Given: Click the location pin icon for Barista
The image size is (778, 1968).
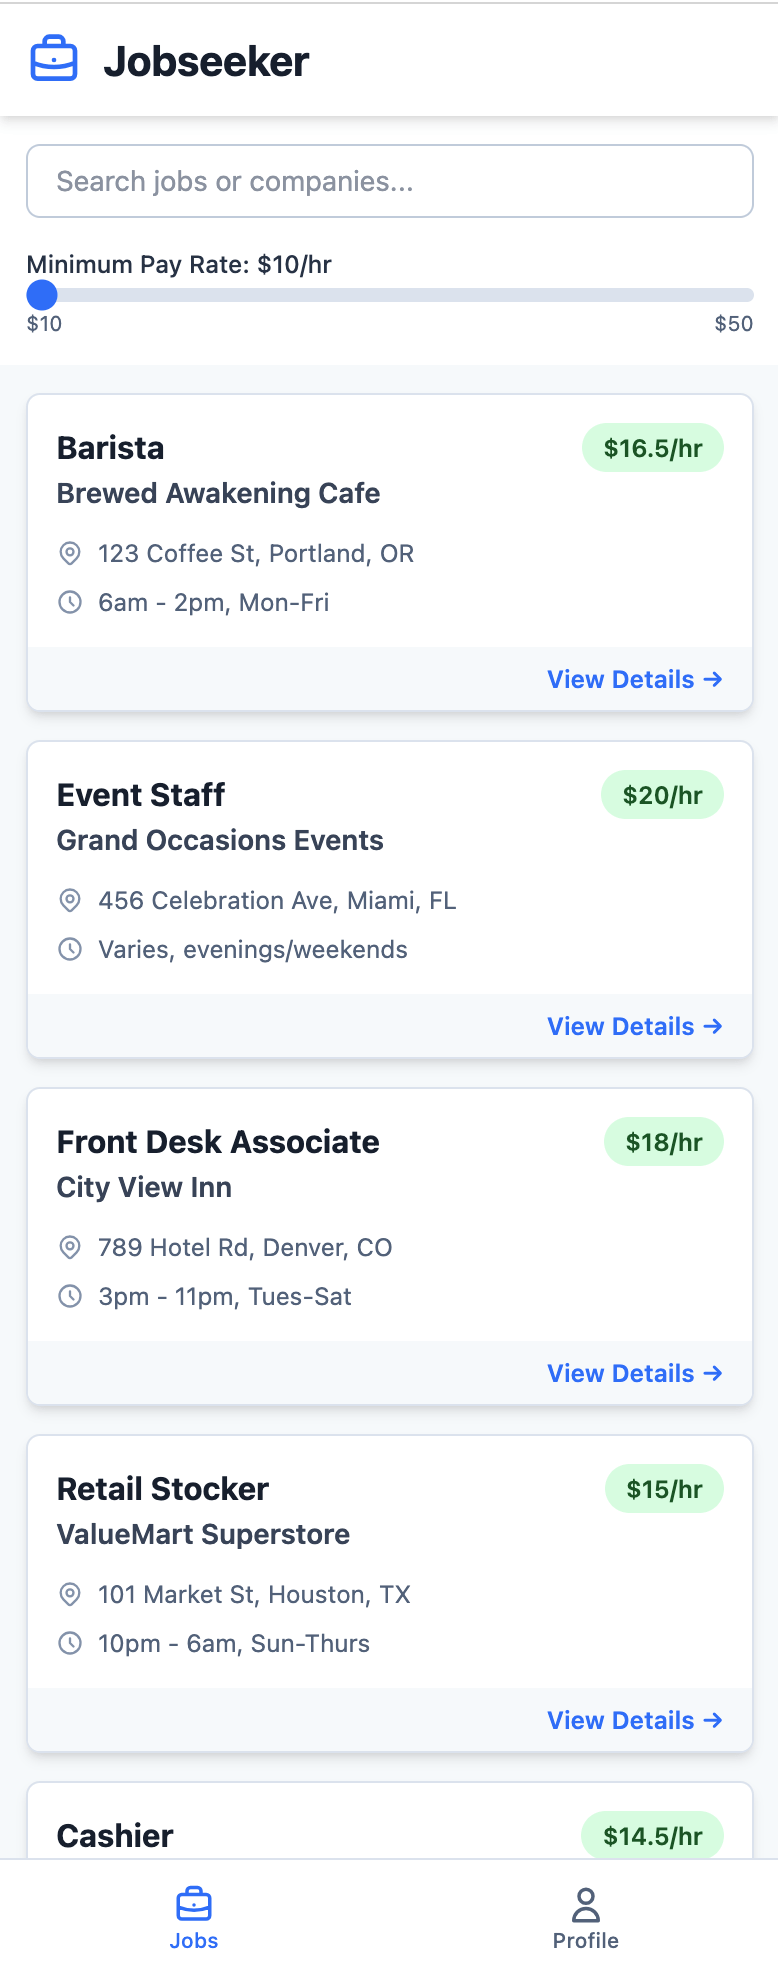Looking at the screenshot, I should coord(70,553).
